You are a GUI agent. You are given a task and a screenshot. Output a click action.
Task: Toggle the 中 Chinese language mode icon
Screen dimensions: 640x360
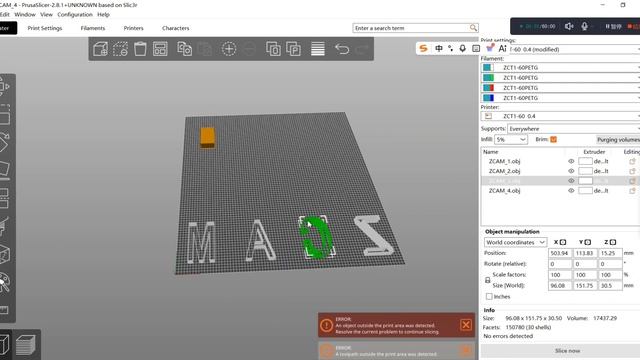point(439,48)
